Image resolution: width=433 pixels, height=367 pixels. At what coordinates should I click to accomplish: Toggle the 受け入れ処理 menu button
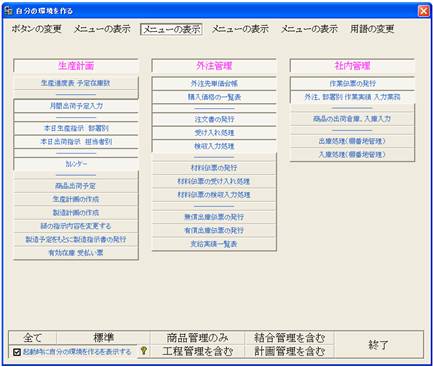point(214,133)
